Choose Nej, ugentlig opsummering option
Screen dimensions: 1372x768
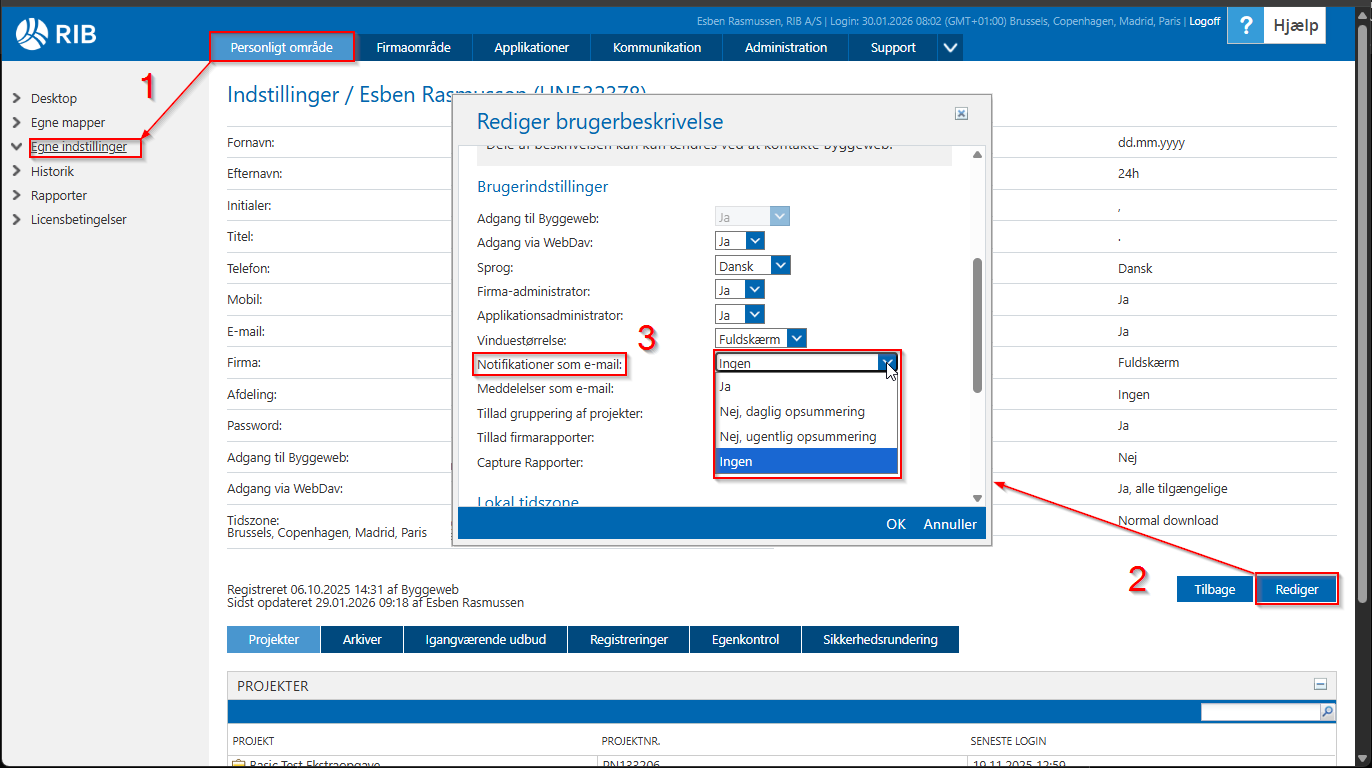[x=806, y=436]
